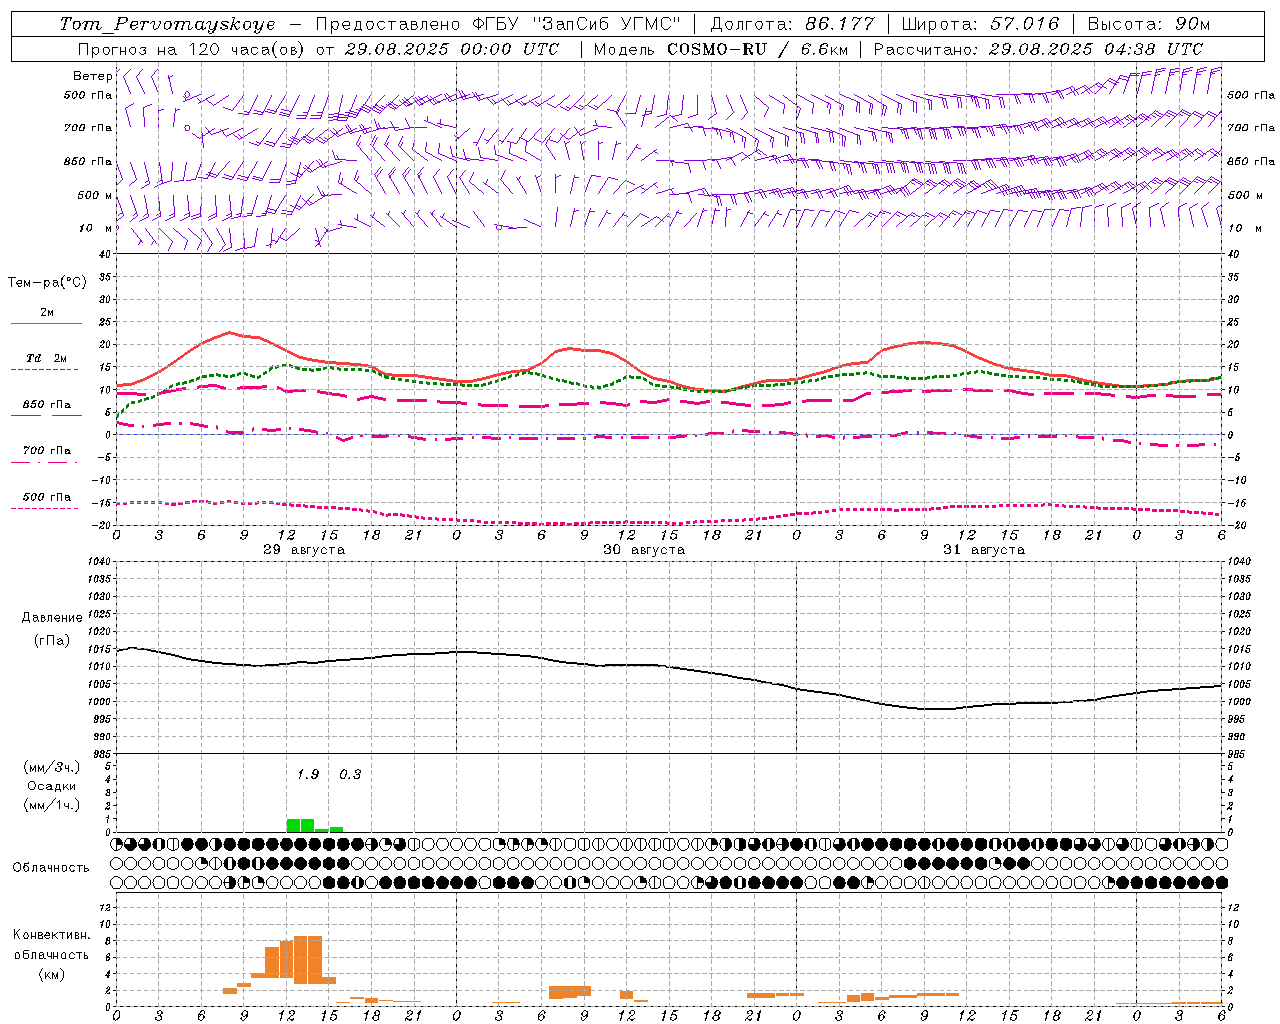Click the Tom_Pervomayskoye station title
Screen dimensions: 1280x1024
[x=167, y=24]
